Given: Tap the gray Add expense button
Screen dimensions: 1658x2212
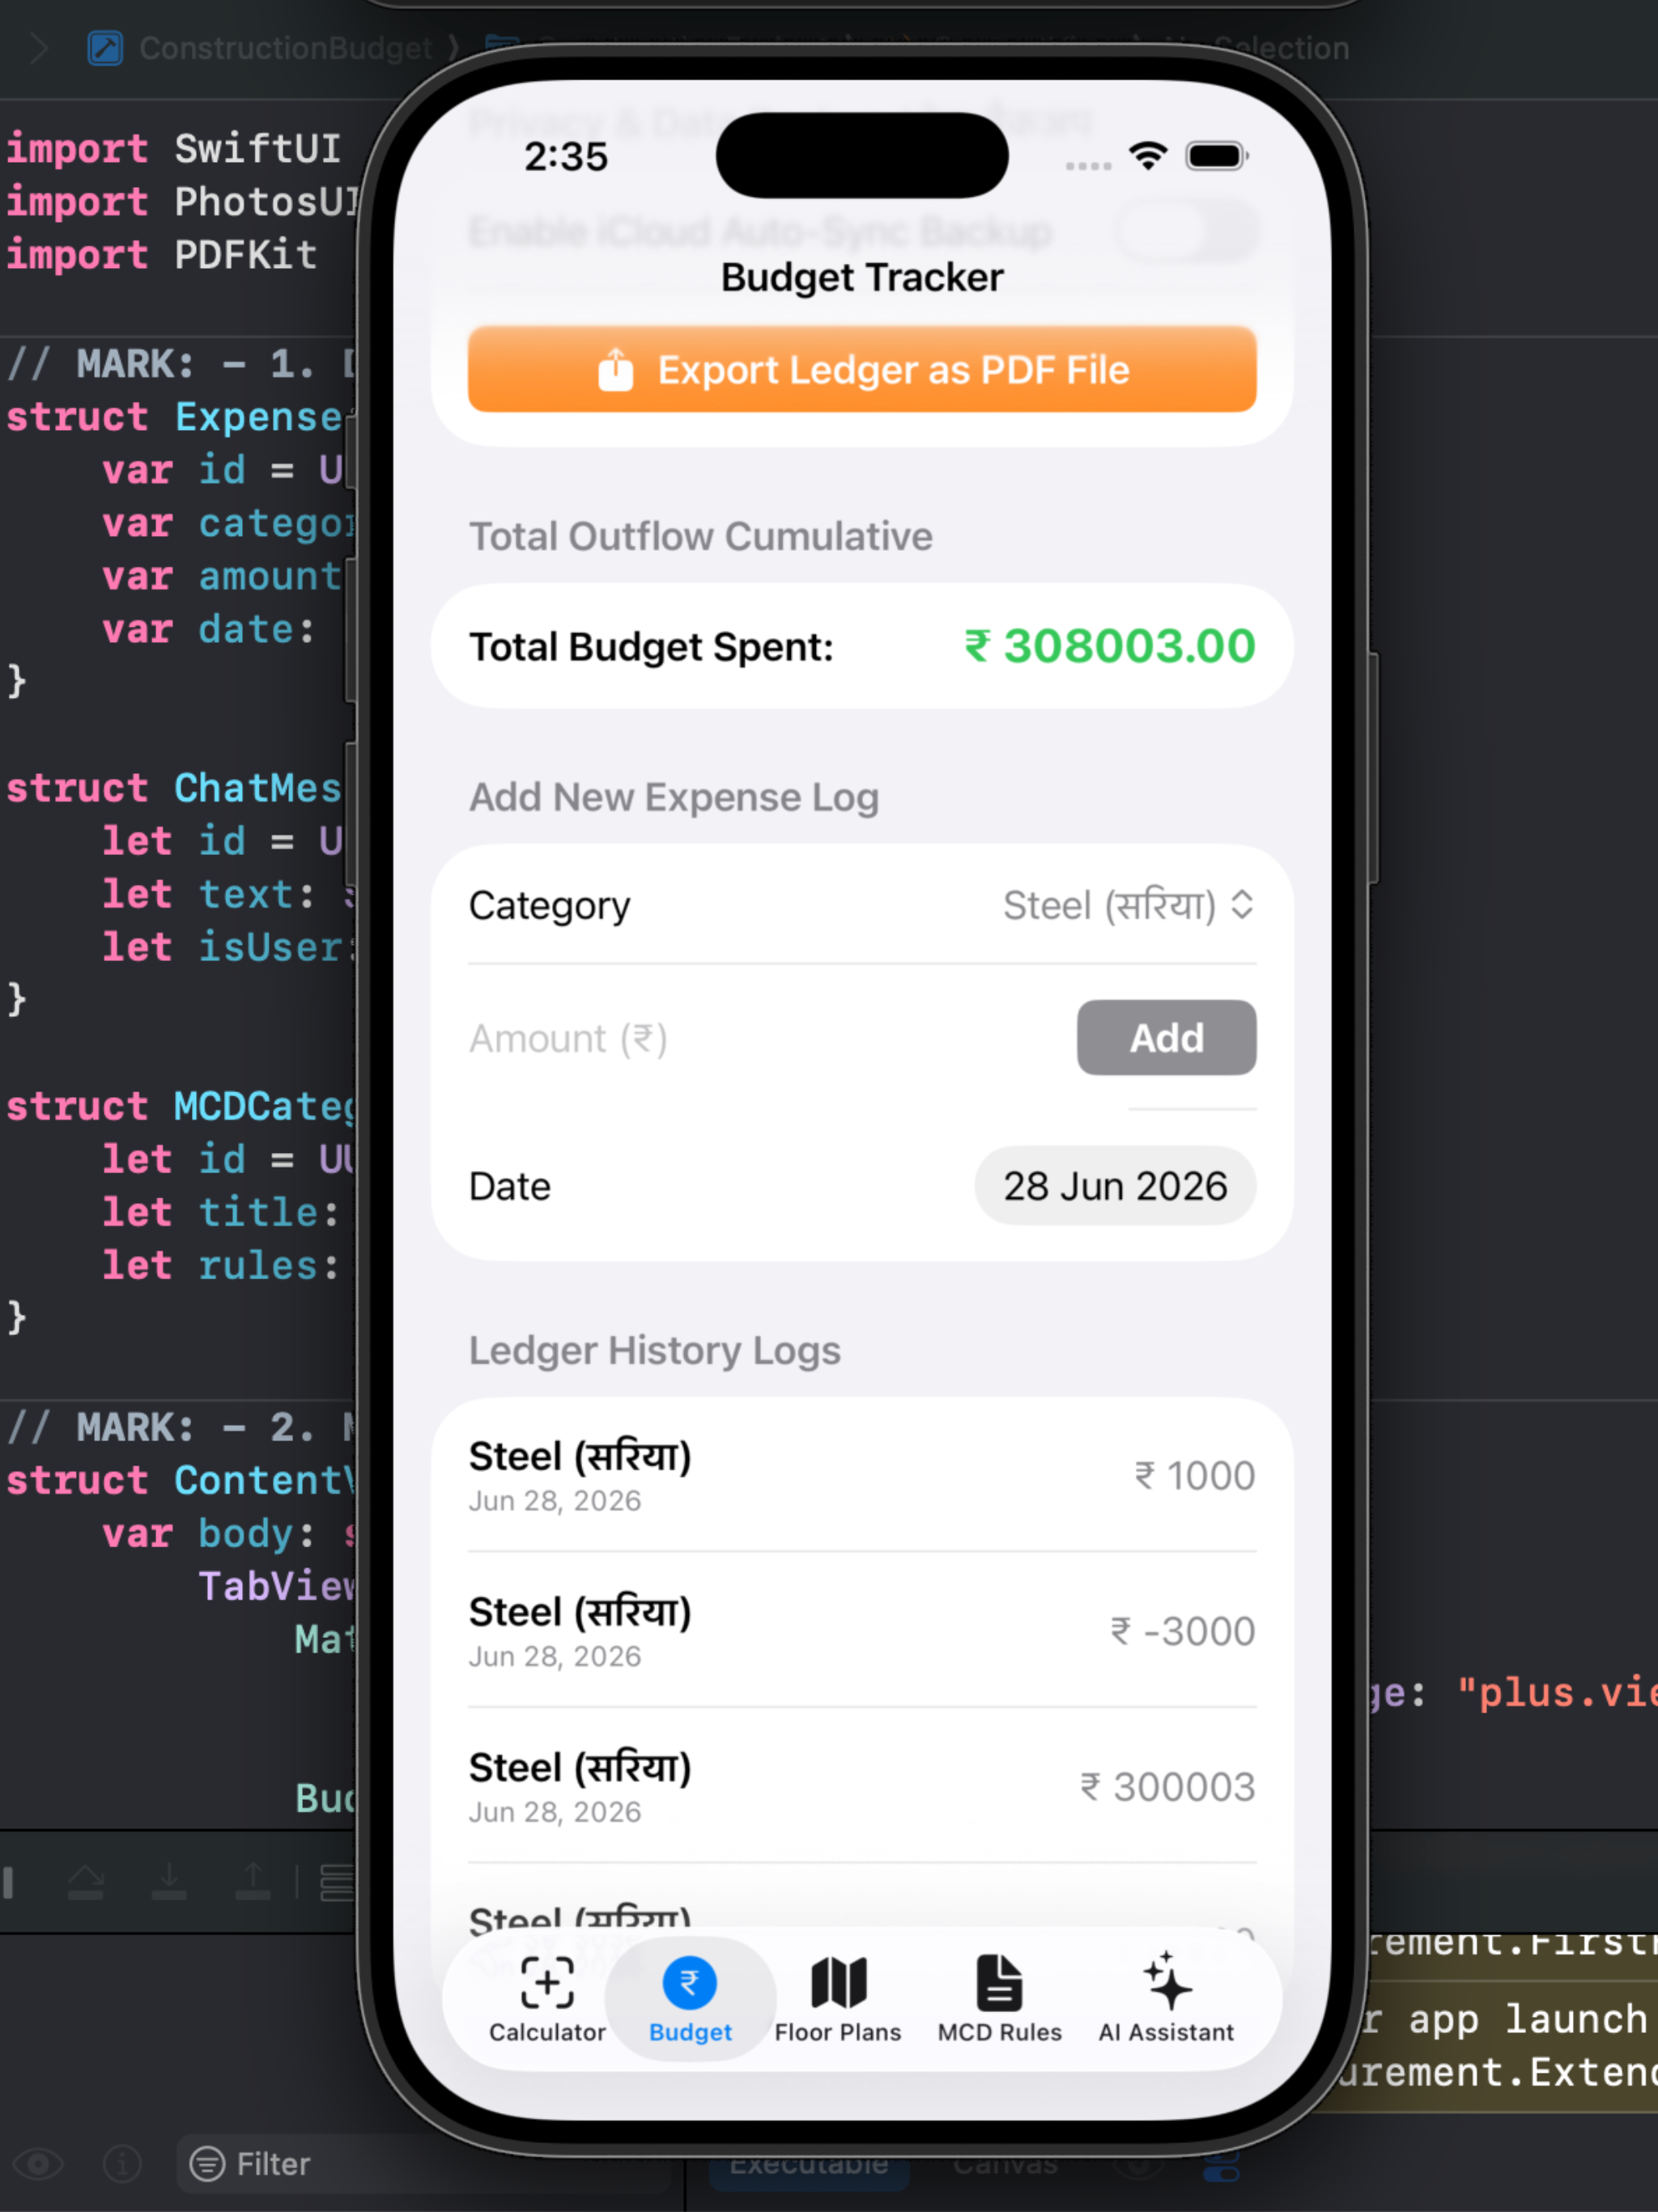Looking at the screenshot, I should click(x=1166, y=1038).
